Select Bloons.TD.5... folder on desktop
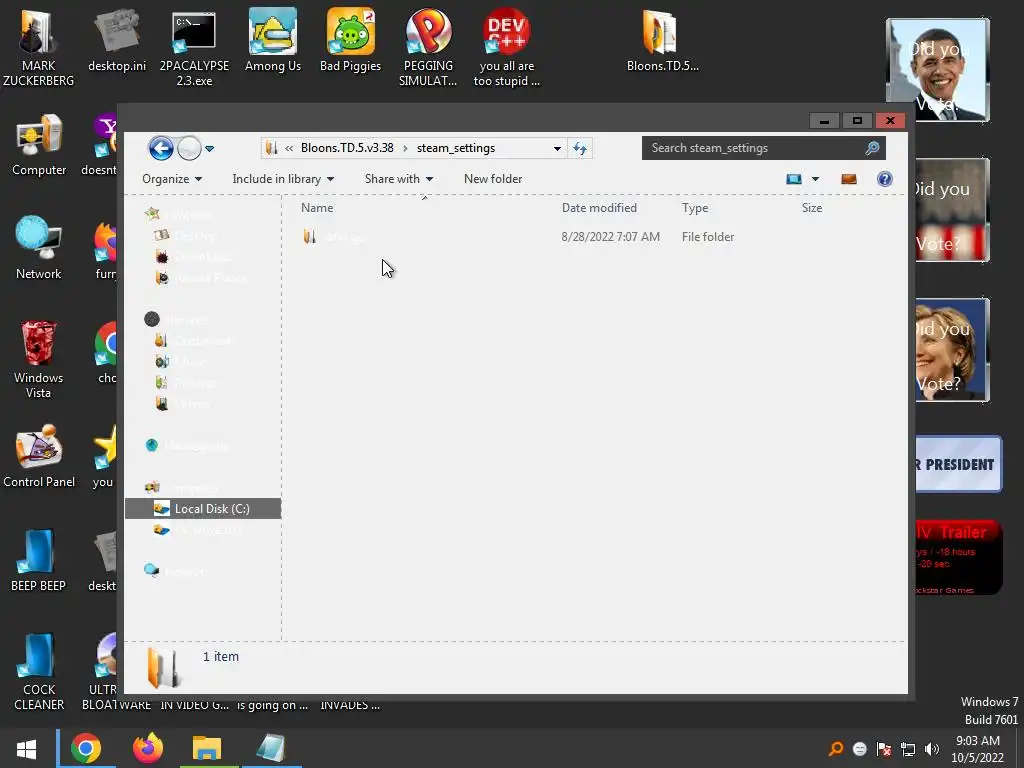The height and width of the screenshot is (768, 1024). pos(662,41)
